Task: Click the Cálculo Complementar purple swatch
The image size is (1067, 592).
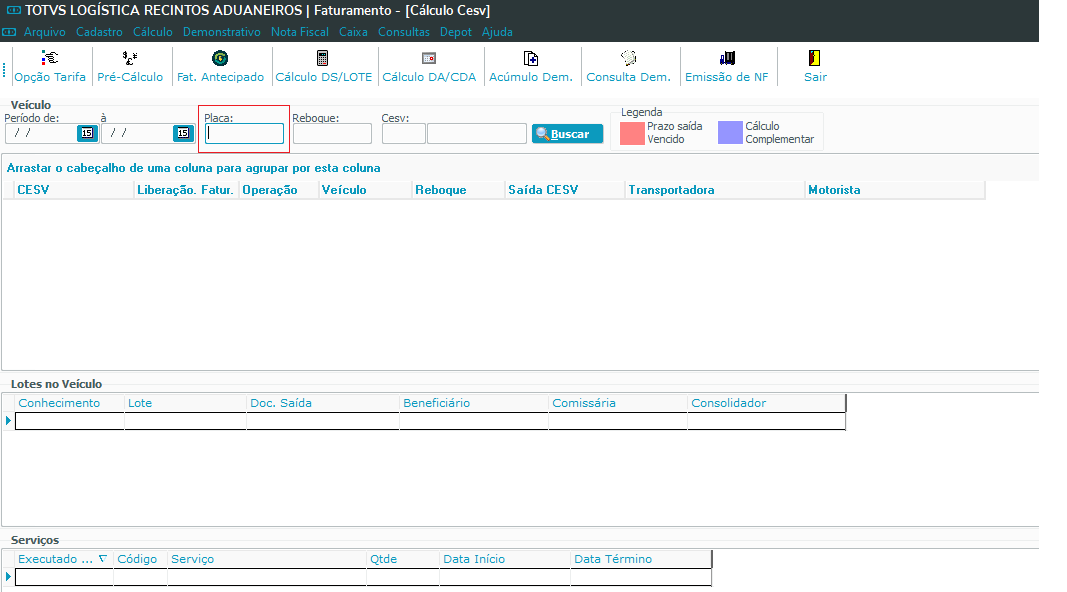Action: (x=730, y=133)
